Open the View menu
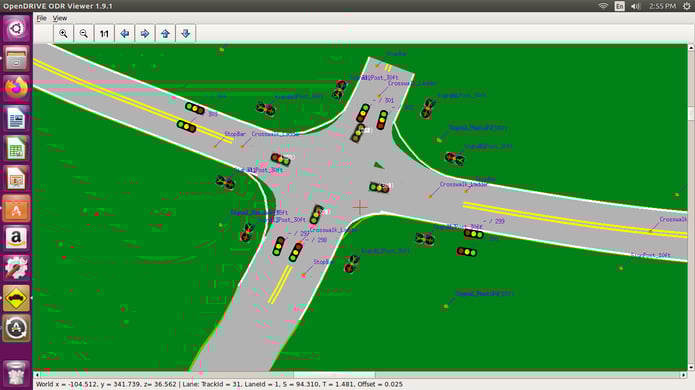695x390 pixels. (x=60, y=18)
